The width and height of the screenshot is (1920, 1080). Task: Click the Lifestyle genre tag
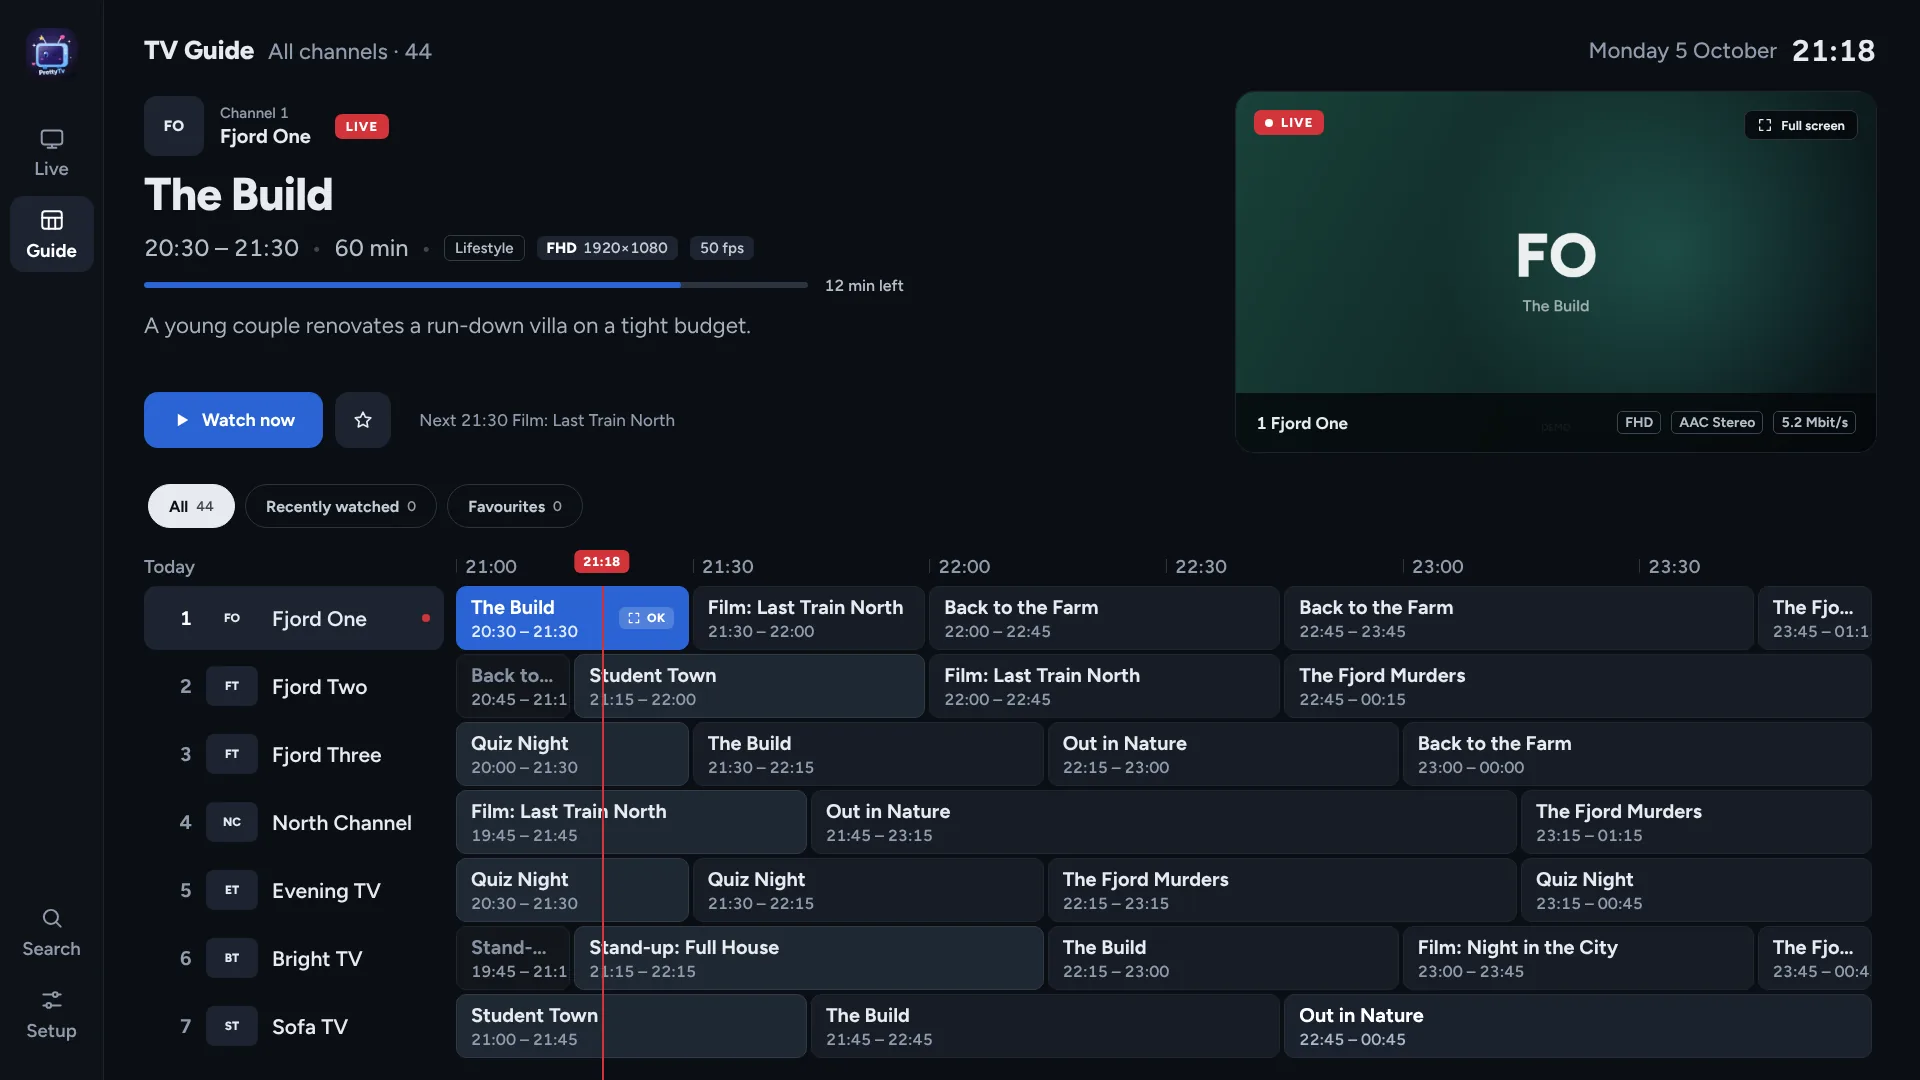coord(484,248)
